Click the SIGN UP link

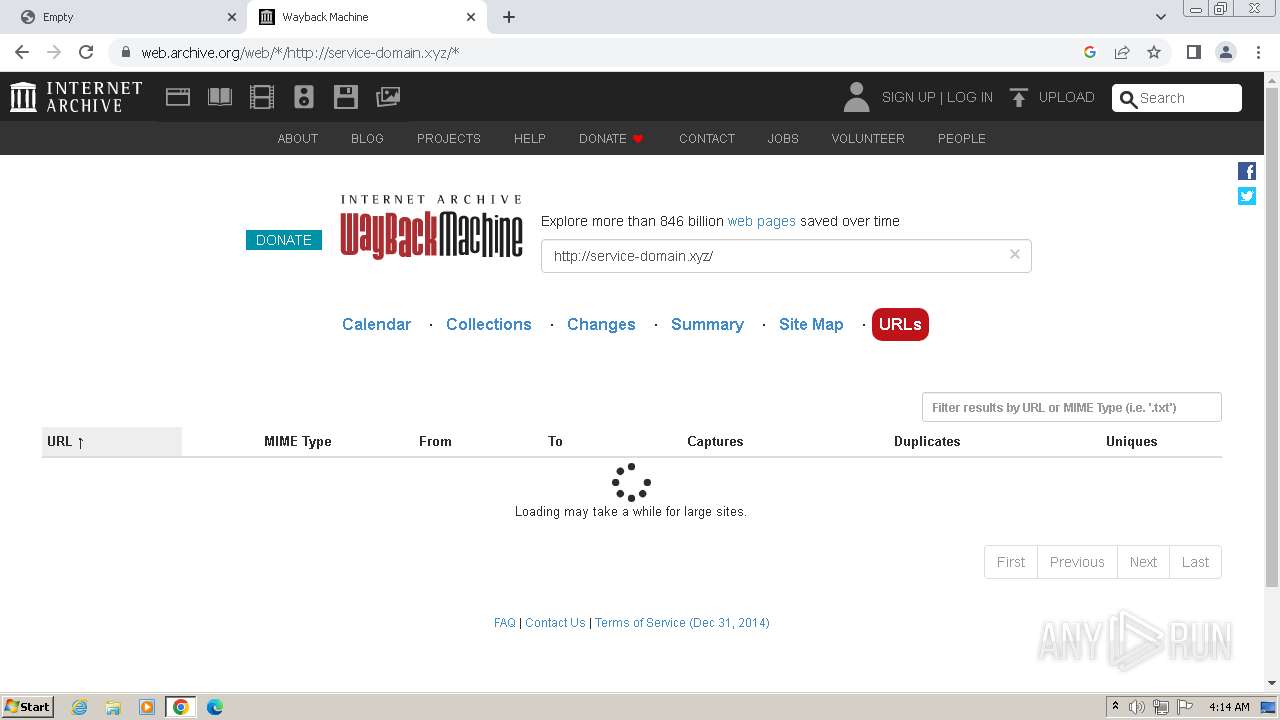click(x=908, y=97)
